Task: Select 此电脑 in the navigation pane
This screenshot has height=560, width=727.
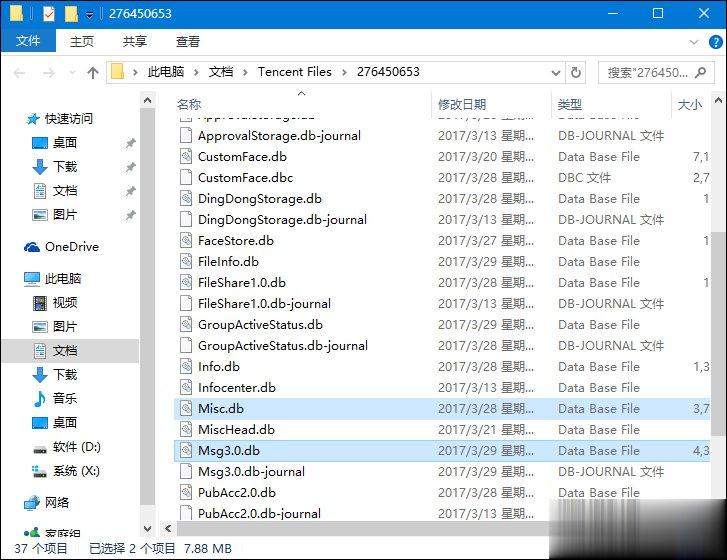Action: click(53, 279)
